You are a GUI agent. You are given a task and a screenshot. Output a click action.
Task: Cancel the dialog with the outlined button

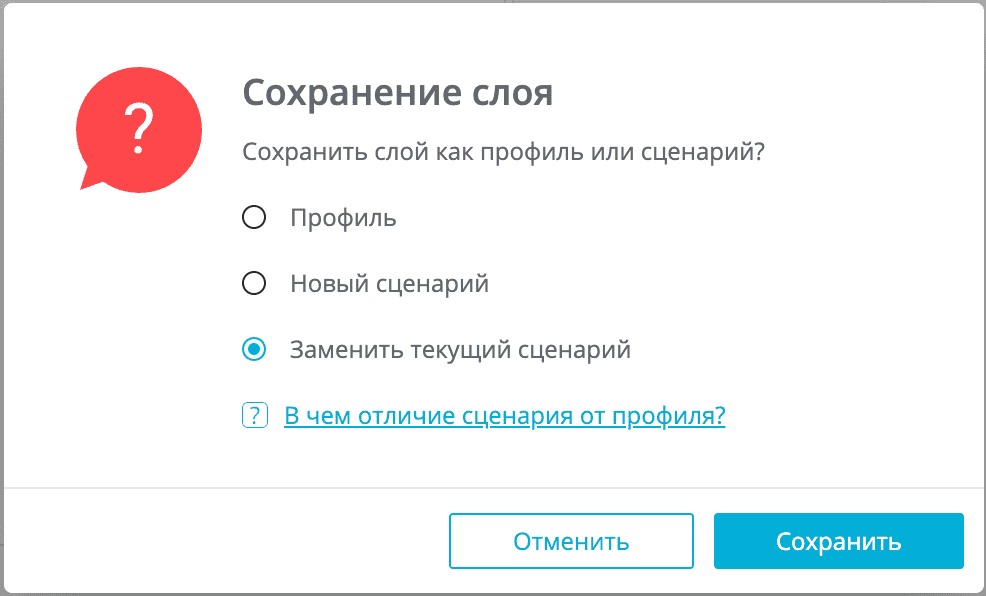[571, 541]
